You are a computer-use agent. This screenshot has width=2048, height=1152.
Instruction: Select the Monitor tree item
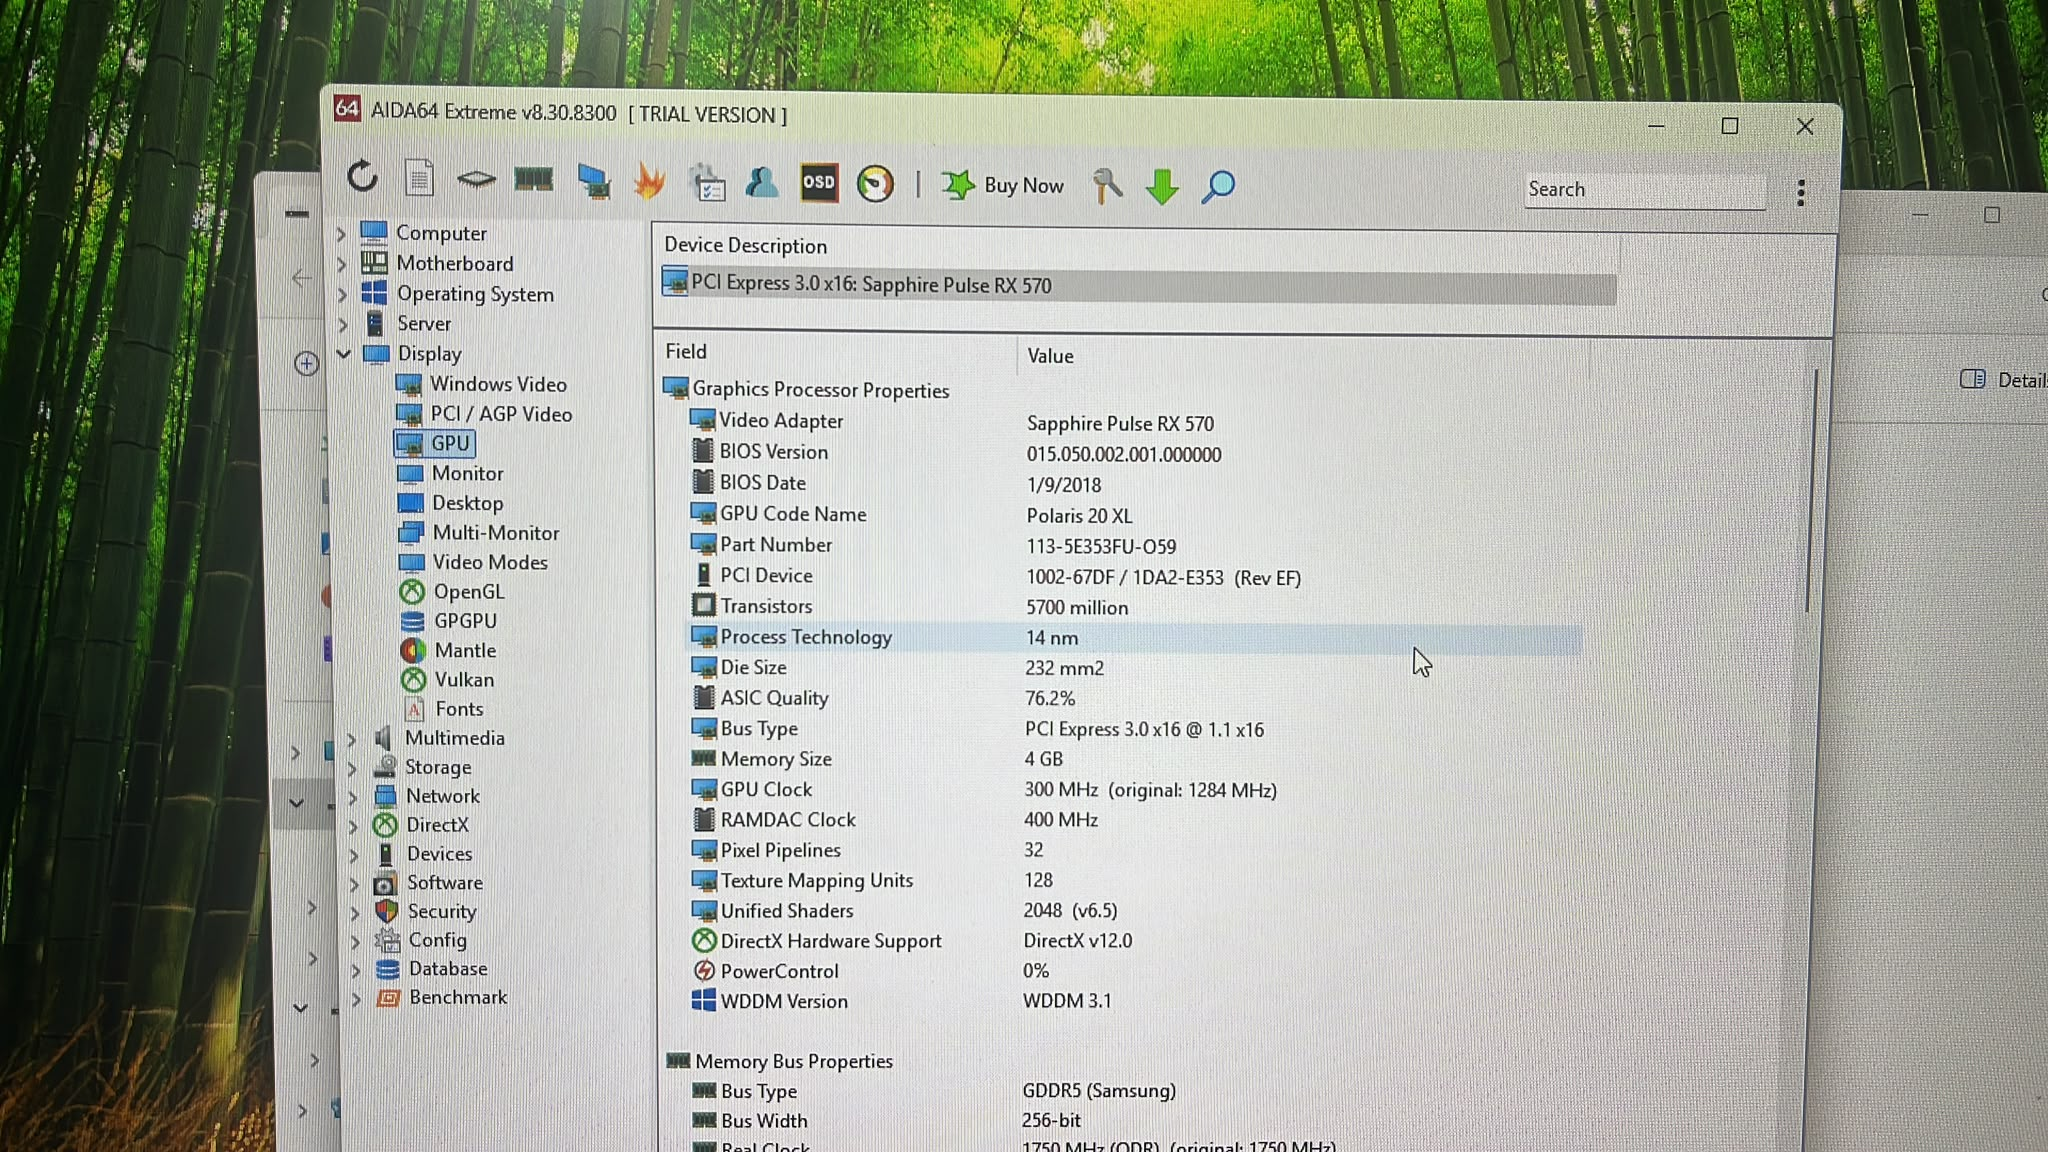click(x=450, y=473)
